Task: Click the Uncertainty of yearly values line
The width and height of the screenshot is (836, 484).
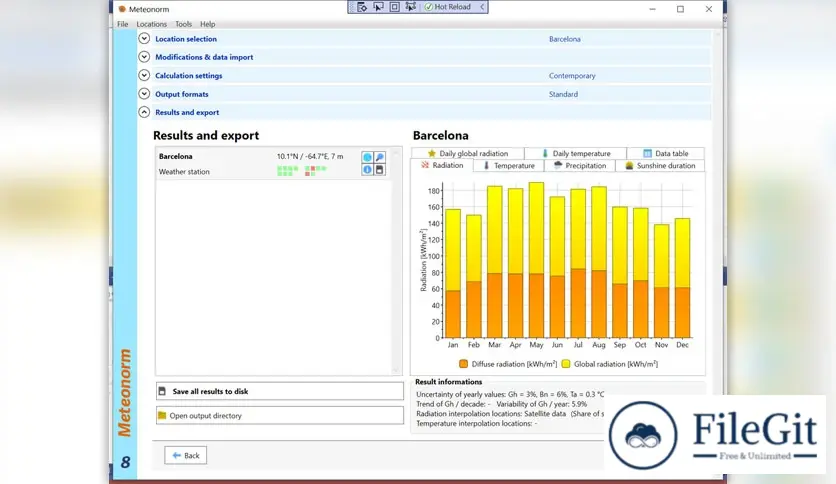Action: click(510, 394)
